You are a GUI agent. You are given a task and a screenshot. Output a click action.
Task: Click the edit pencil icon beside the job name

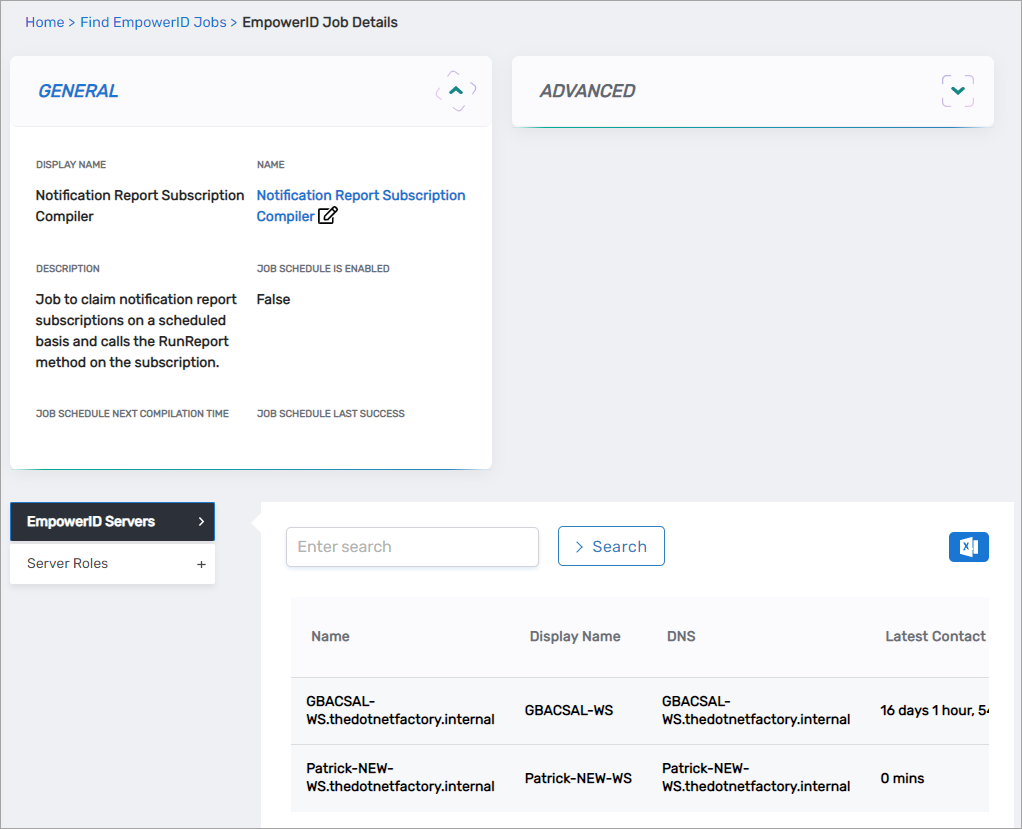click(326, 216)
